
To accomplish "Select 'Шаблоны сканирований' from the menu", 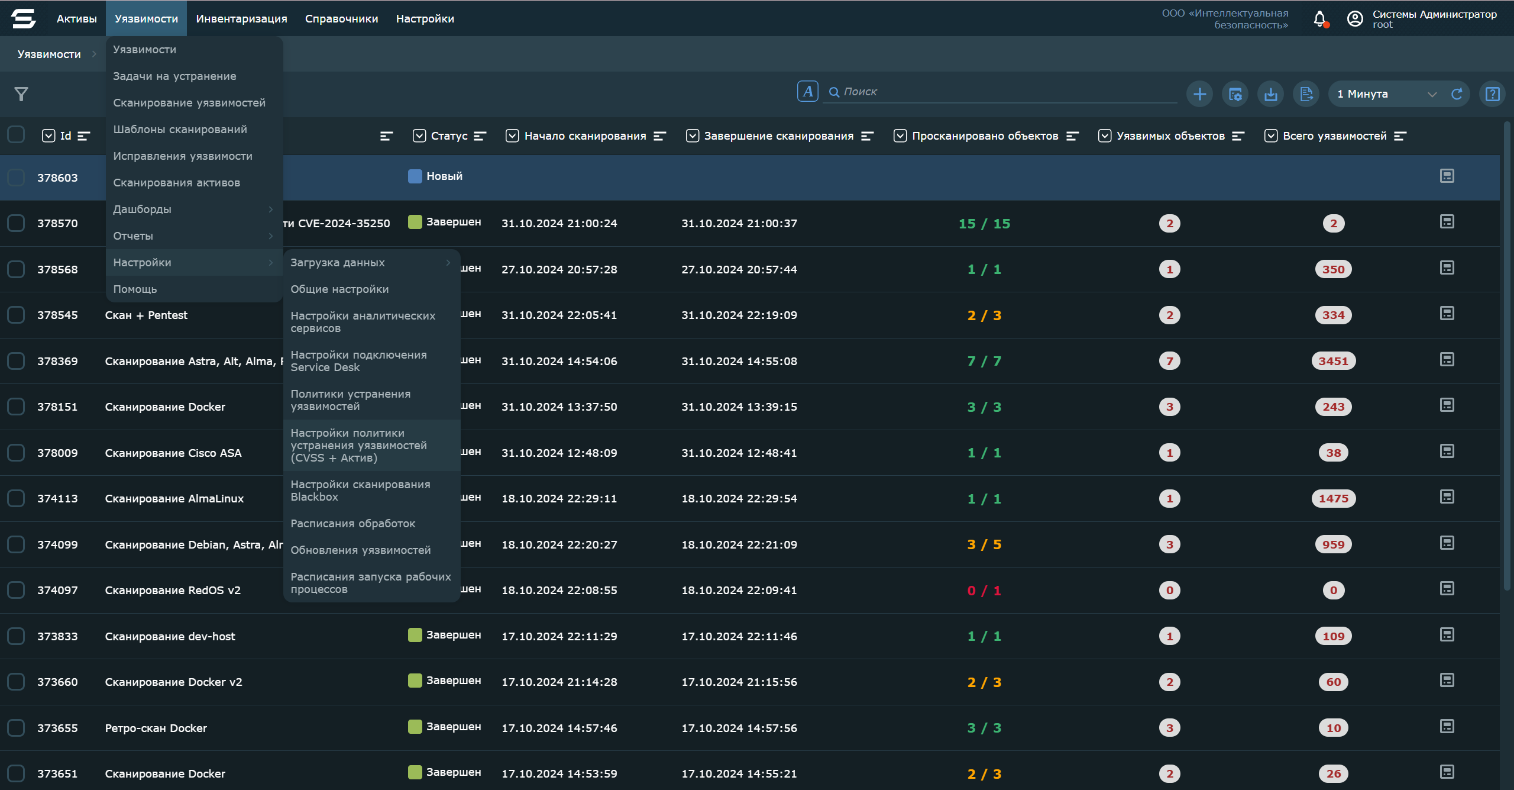I will pyautogui.click(x=180, y=129).
